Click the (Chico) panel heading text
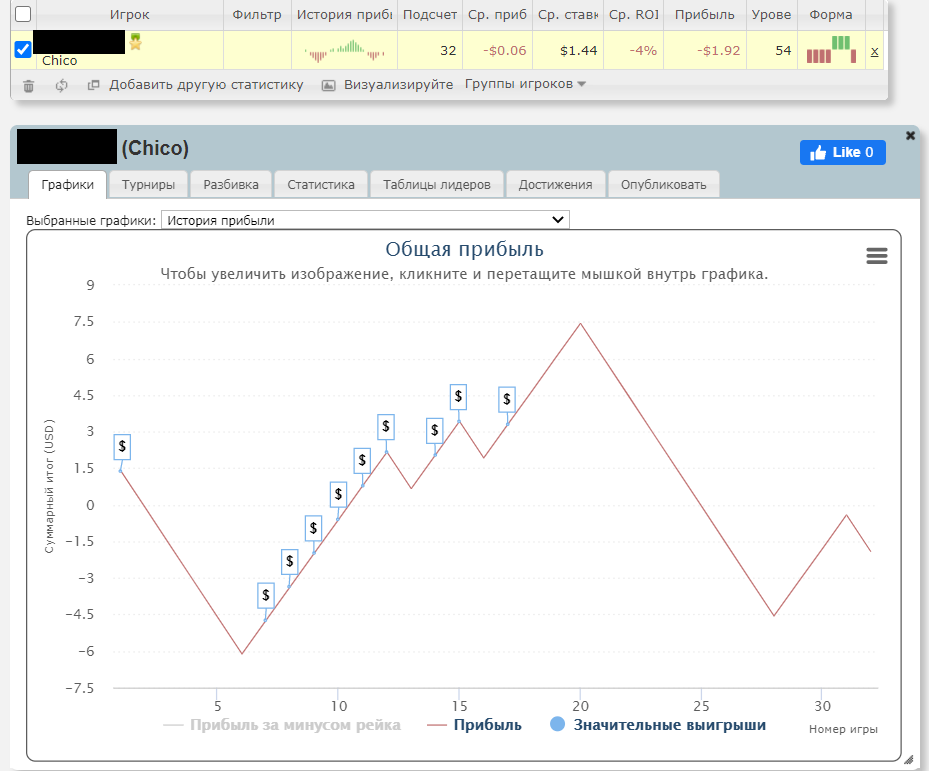Screen dimensions: 929x771 click(155, 148)
